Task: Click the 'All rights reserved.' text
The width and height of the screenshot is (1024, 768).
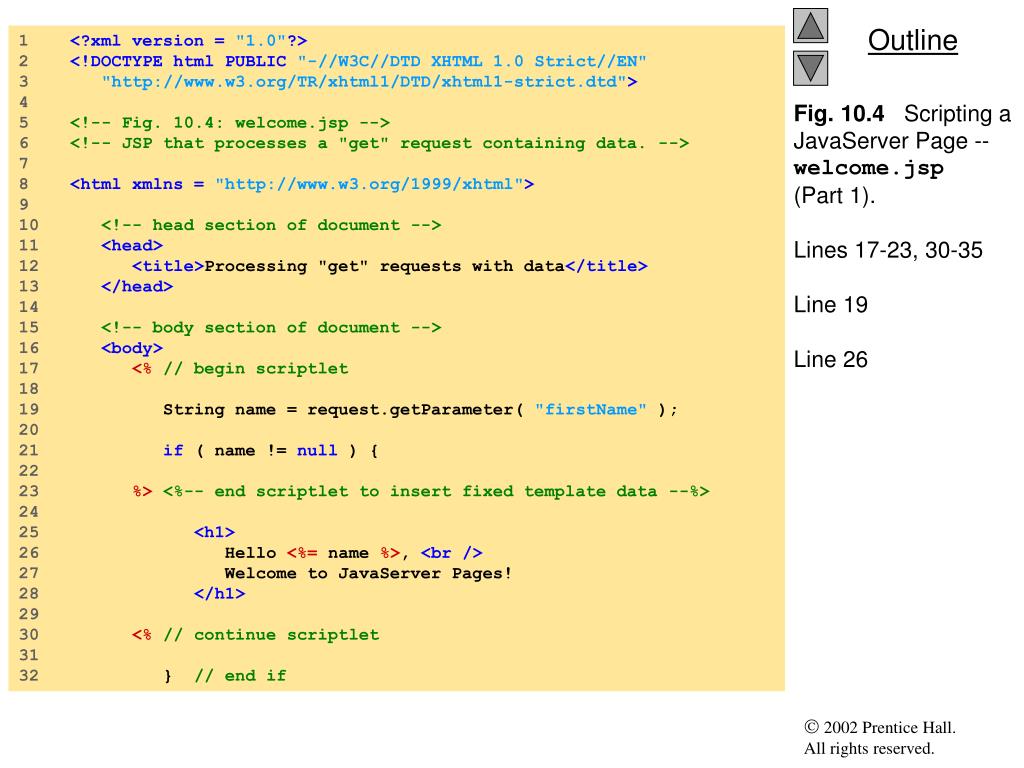Action: tap(869, 748)
